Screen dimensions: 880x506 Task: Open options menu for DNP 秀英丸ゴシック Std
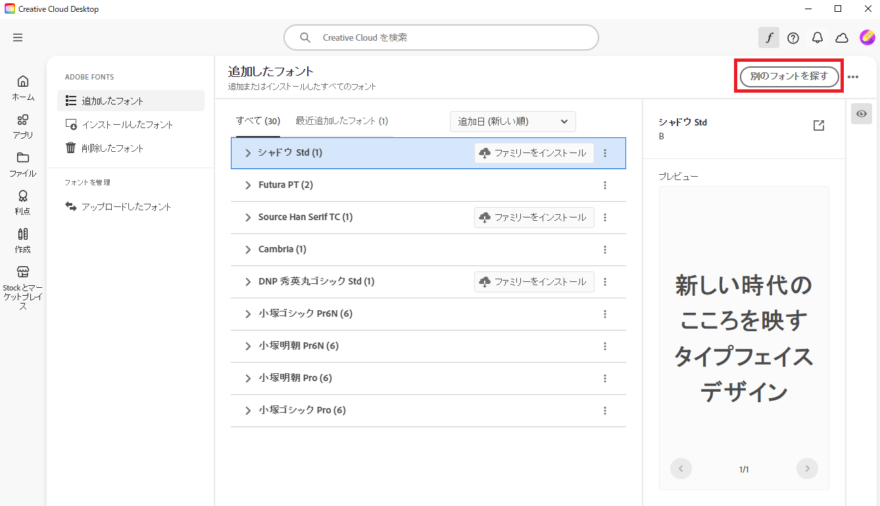pos(605,282)
